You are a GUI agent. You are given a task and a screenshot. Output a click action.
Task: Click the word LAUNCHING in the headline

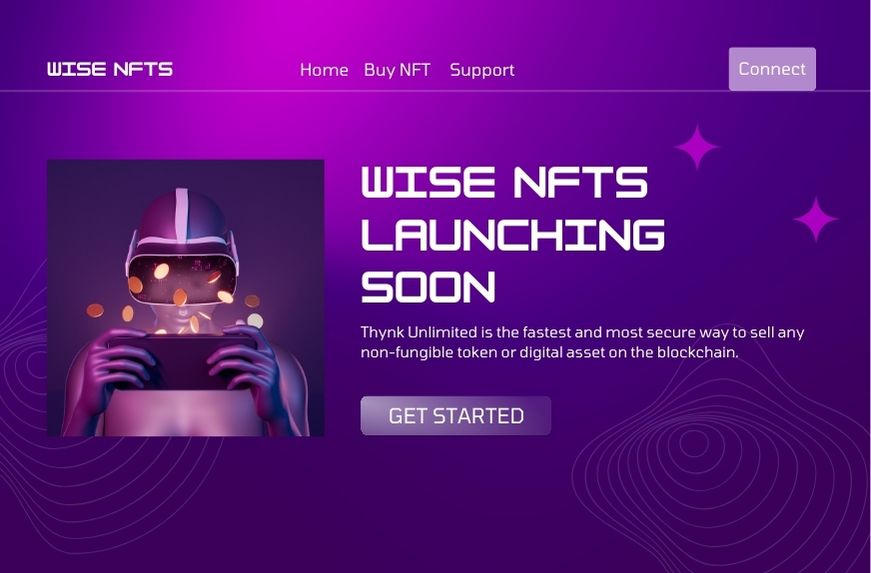(513, 234)
